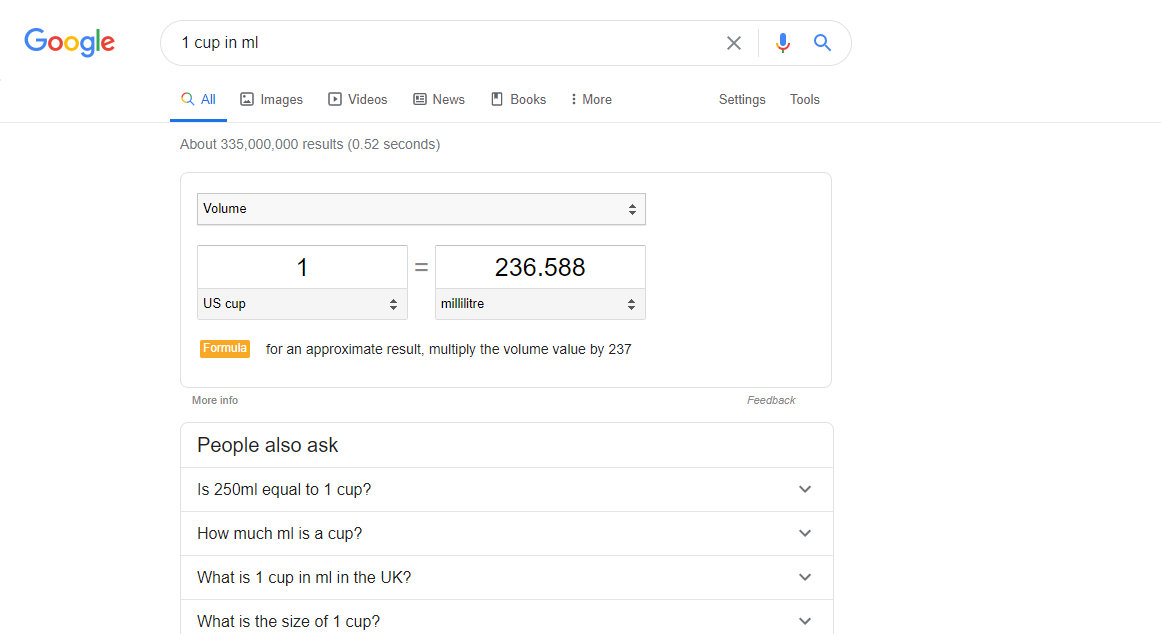Open the millilitre unit dropdown
The width and height of the screenshot is (1161, 634).
click(540, 304)
